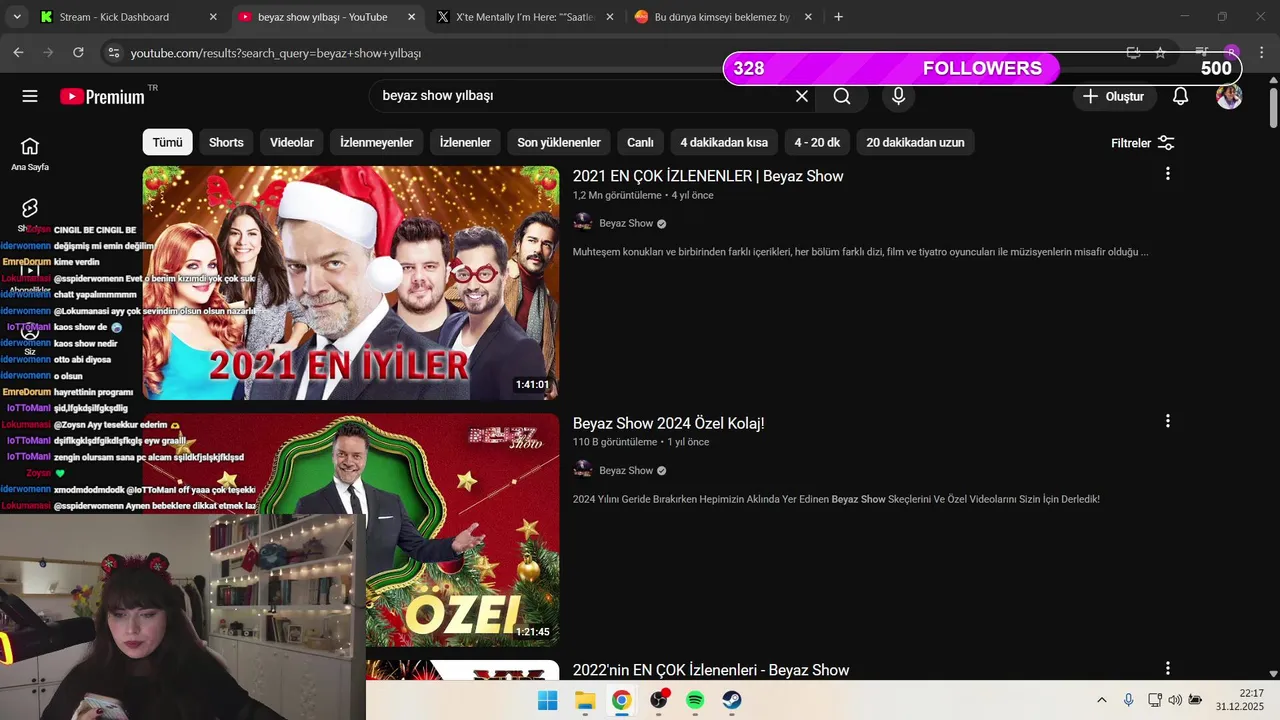
Task: Open YouTube notifications bell
Action: click(1180, 96)
